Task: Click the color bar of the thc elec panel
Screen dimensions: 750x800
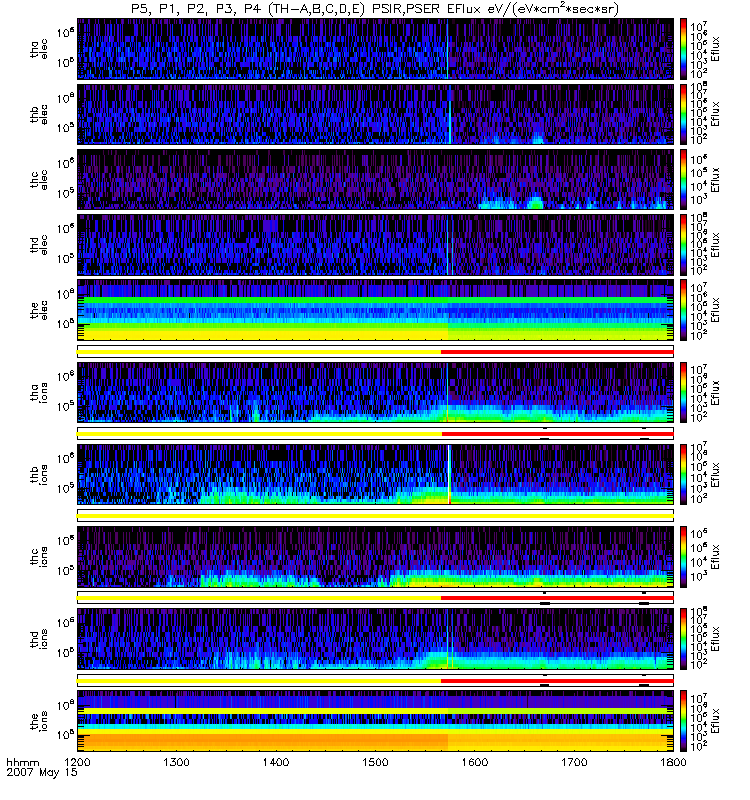Action: click(683, 180)
